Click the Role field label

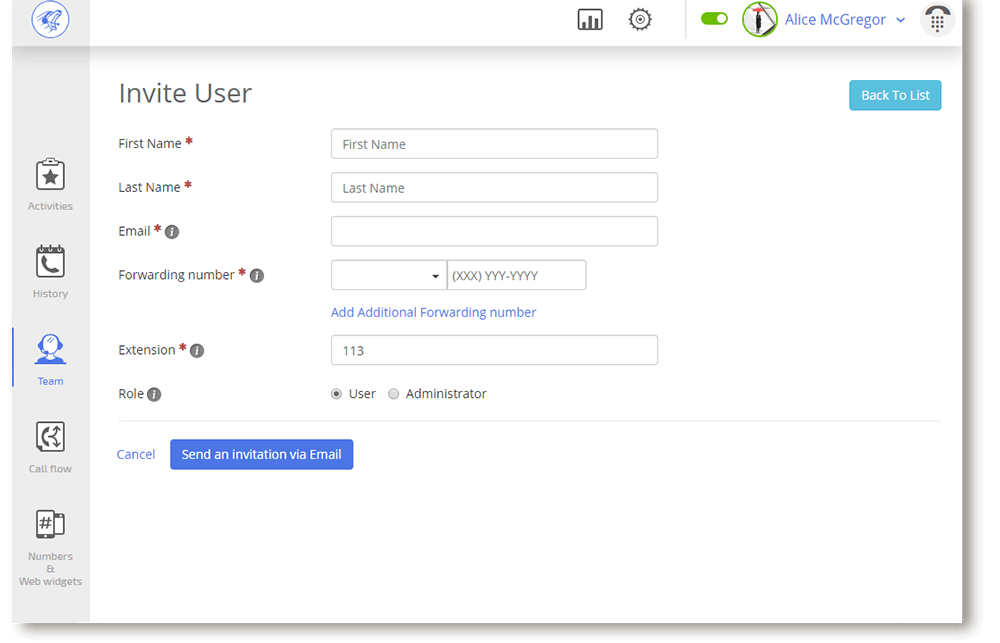(131, 394)
